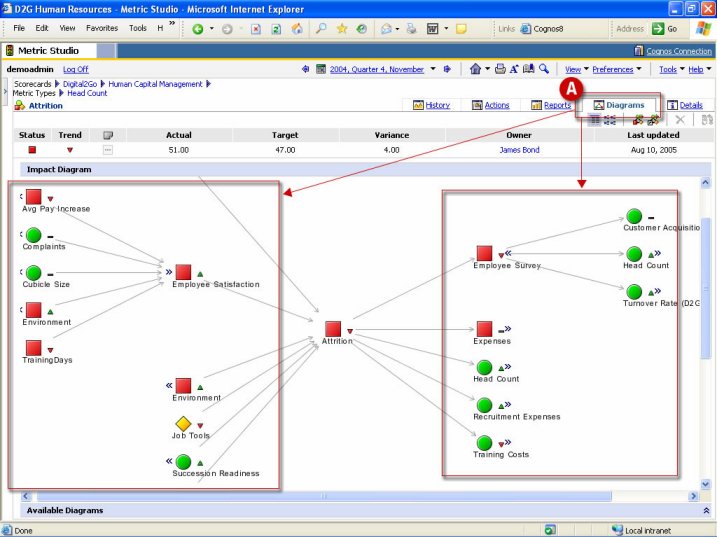Open Human Capital Management breadcrumb link
Screen dimensions: 717x537
coord(155,84)
